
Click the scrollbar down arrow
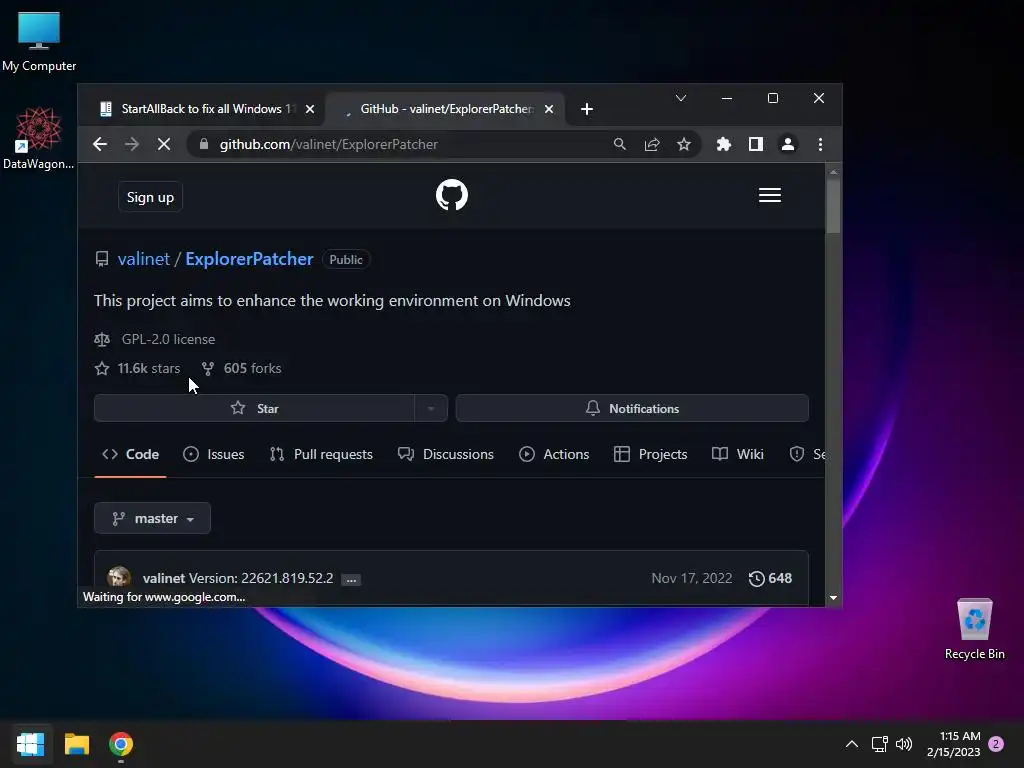[x=833, y=598]
